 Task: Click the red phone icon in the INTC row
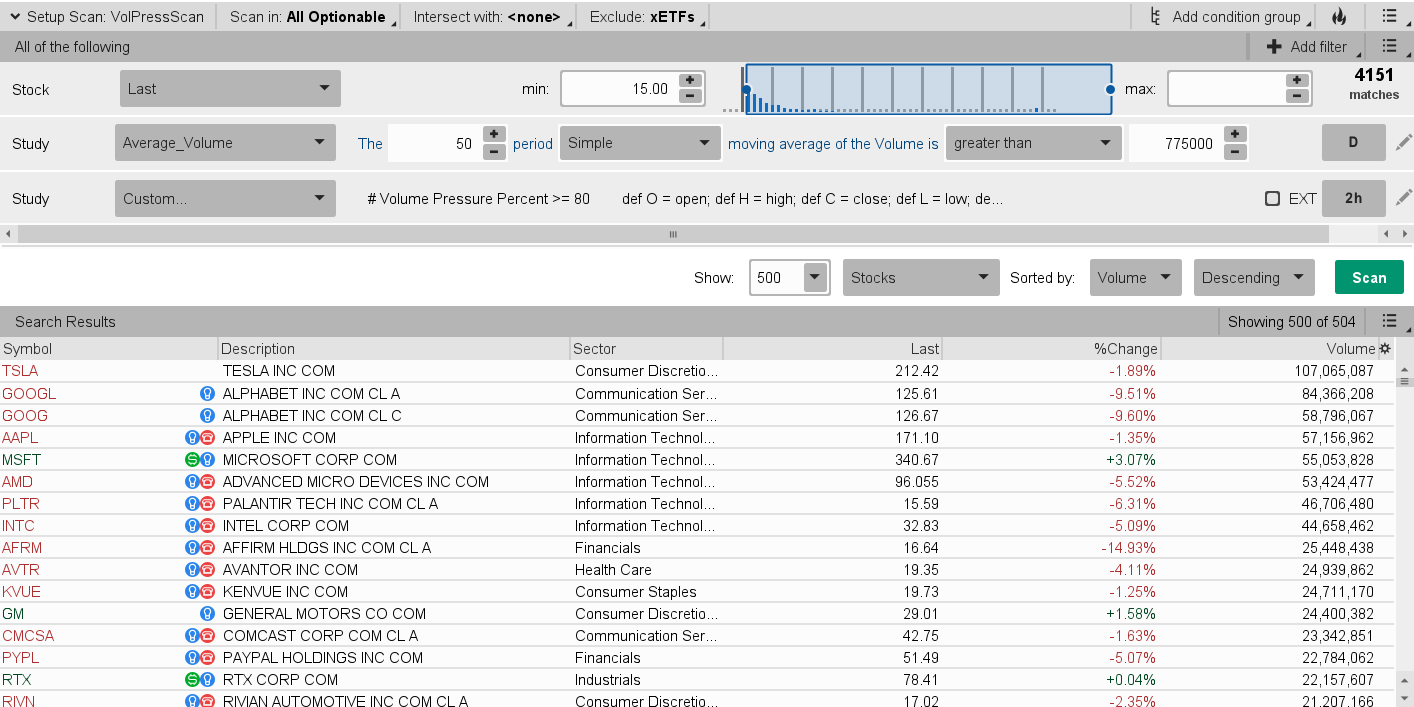coord(208,525)
